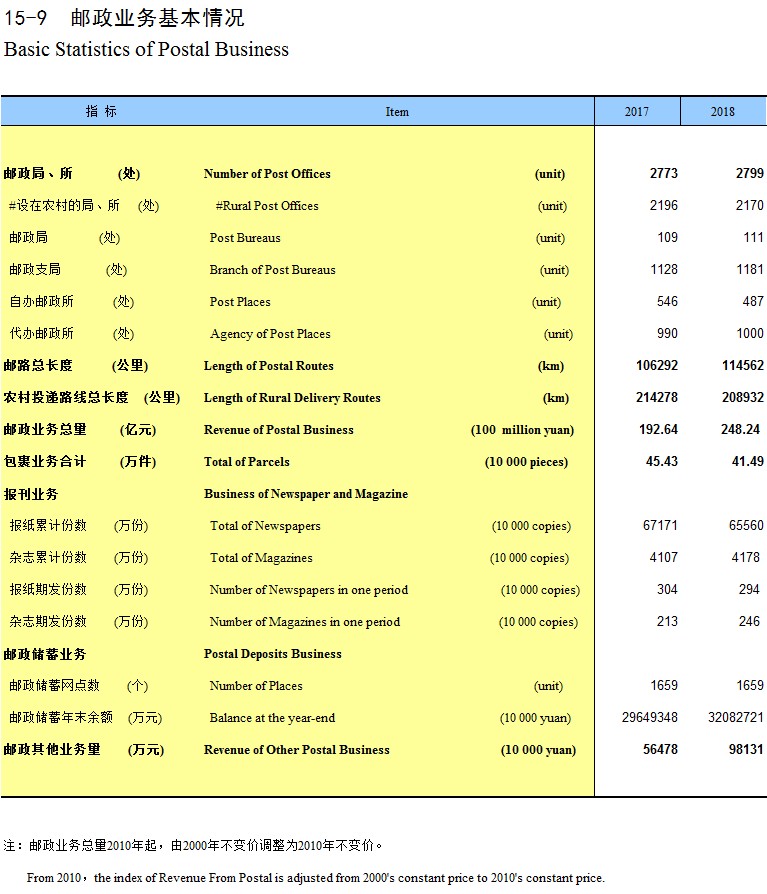Select the value 56478

click(x=660, y=749)
